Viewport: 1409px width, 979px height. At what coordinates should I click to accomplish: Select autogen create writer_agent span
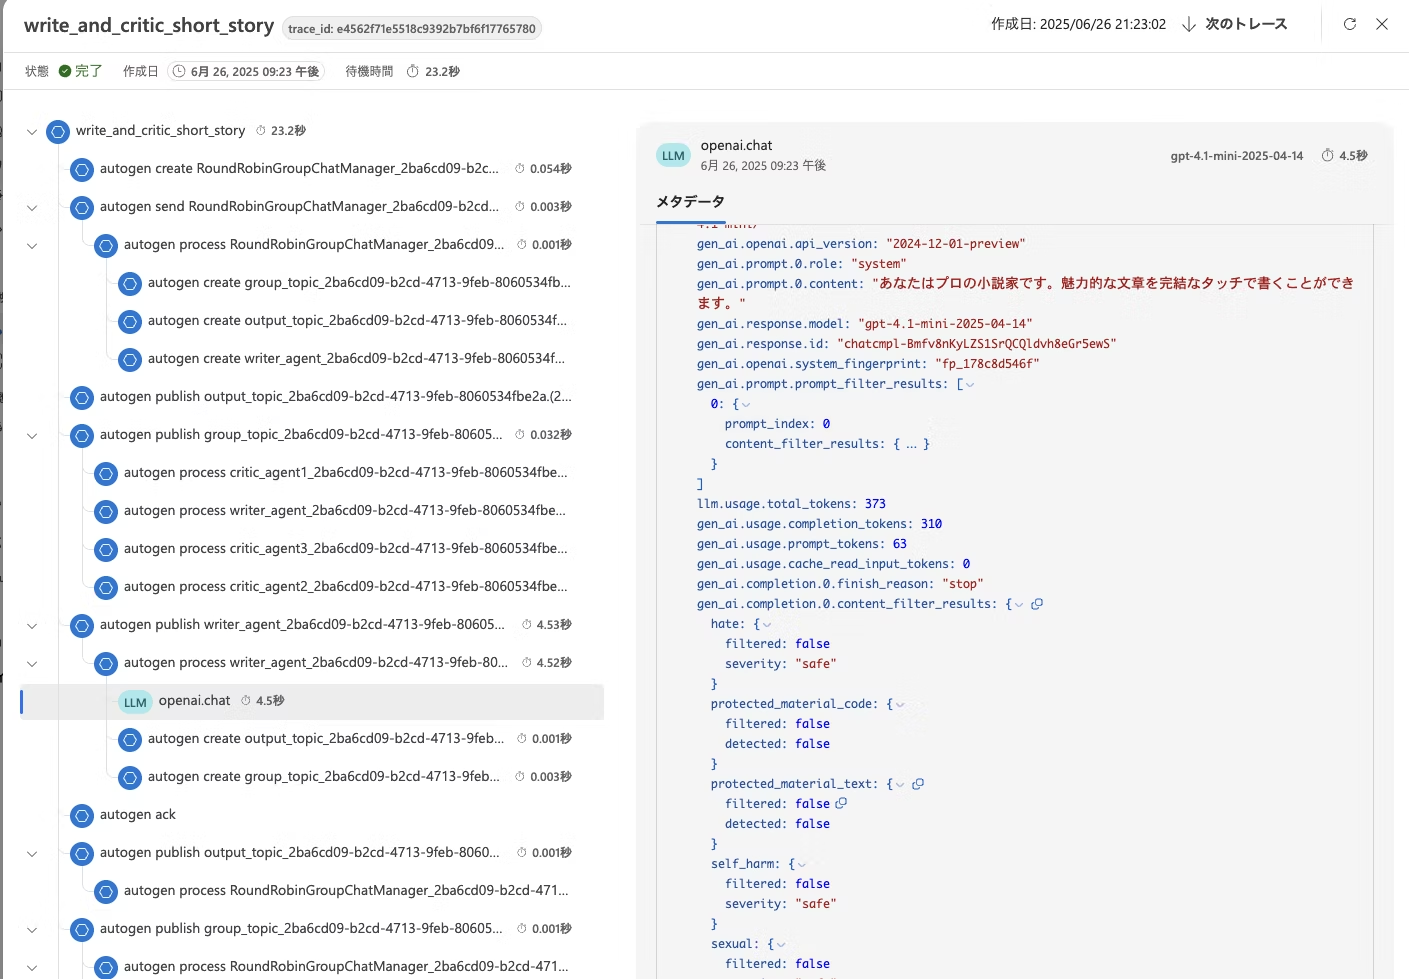pos(356,359)
